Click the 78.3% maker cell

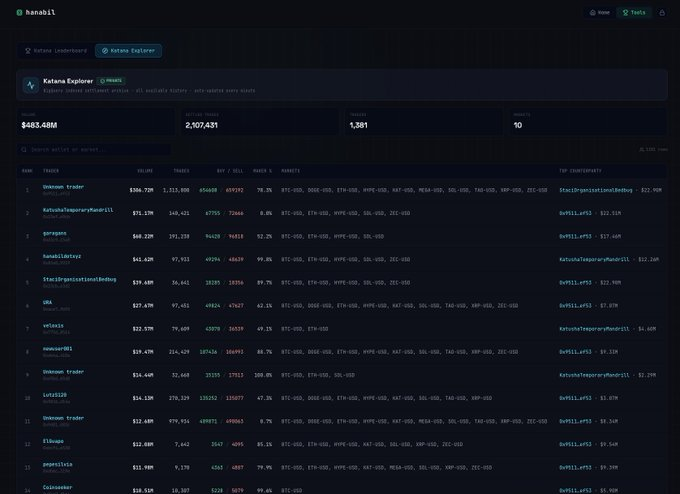pyautogui.click(x=265, y=190)
